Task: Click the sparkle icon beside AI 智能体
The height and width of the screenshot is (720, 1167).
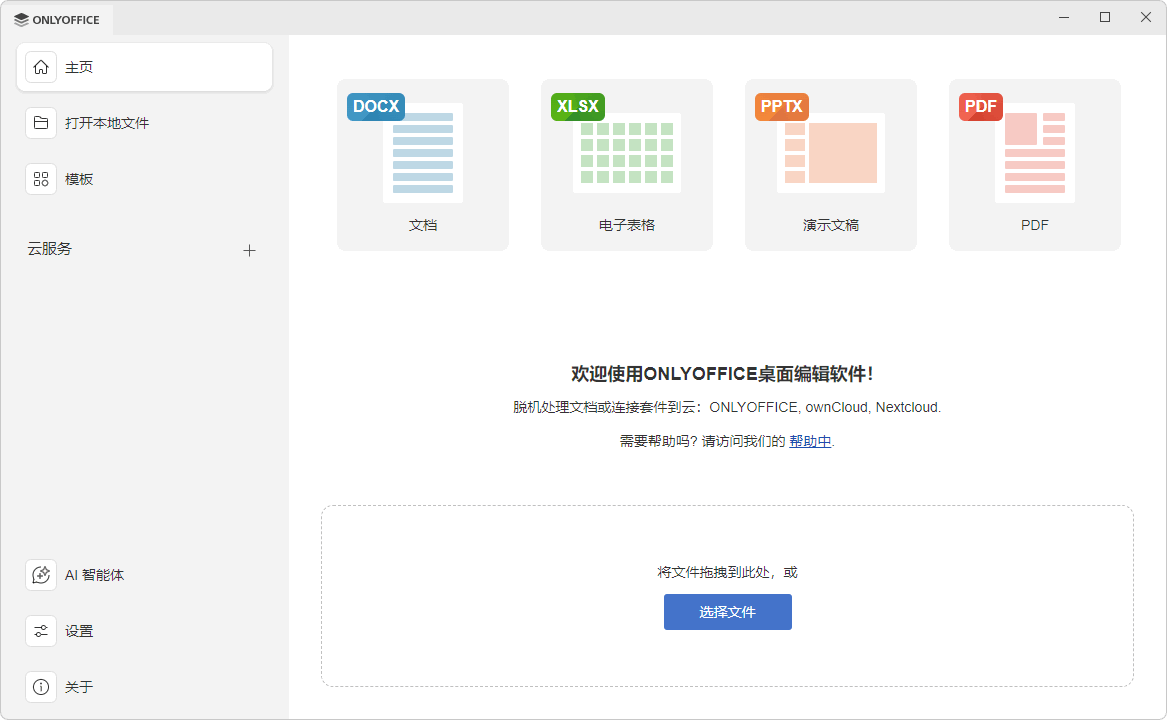Action: click(x=41, y=575)
